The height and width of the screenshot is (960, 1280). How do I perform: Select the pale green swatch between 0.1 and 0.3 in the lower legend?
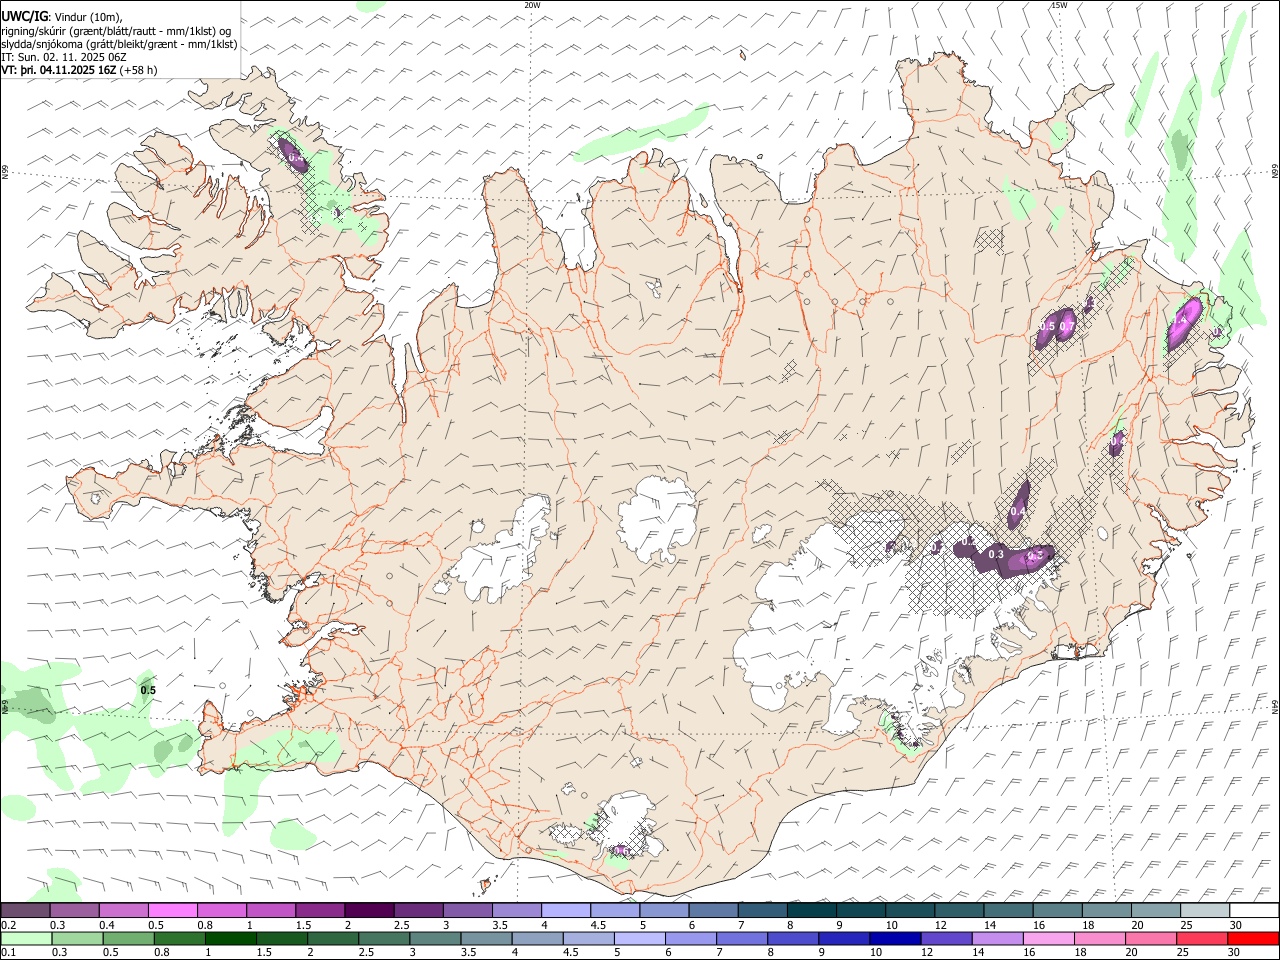click(26, 939)
